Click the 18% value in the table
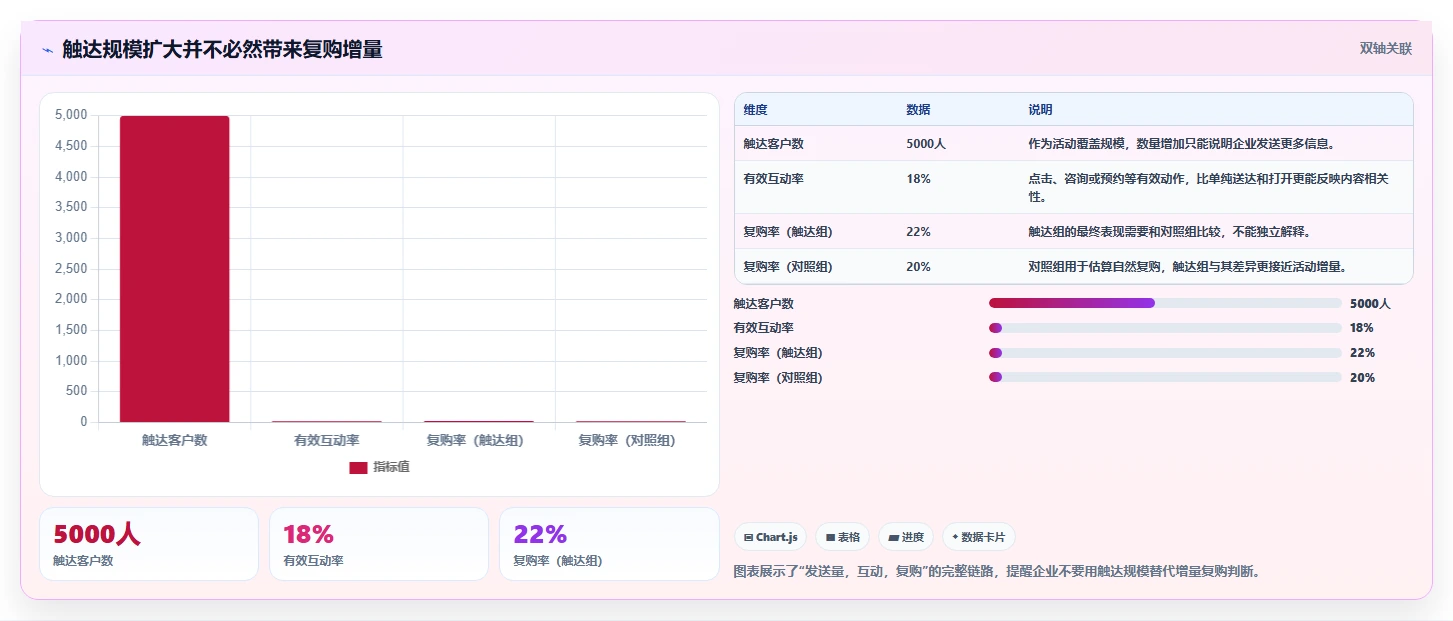This screenshot has height=621, width=1453. click(918, 178)
